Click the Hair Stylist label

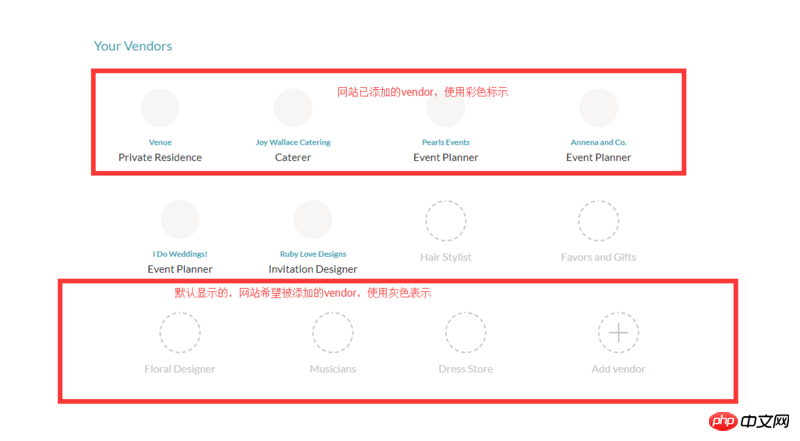pos(446,257)
